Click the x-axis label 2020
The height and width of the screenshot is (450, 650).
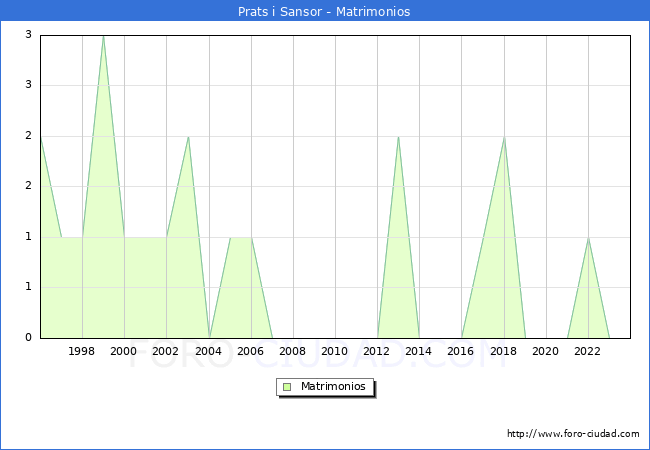[x=545, y=351]
